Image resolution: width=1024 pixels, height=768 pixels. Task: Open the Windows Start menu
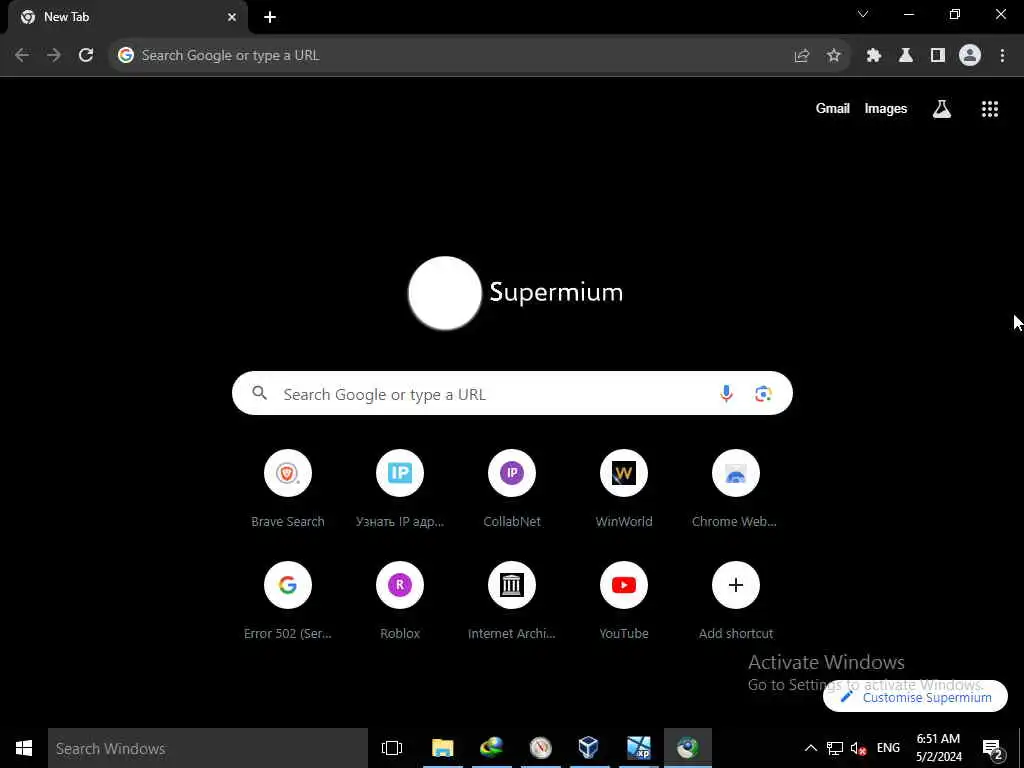(24, 748)
